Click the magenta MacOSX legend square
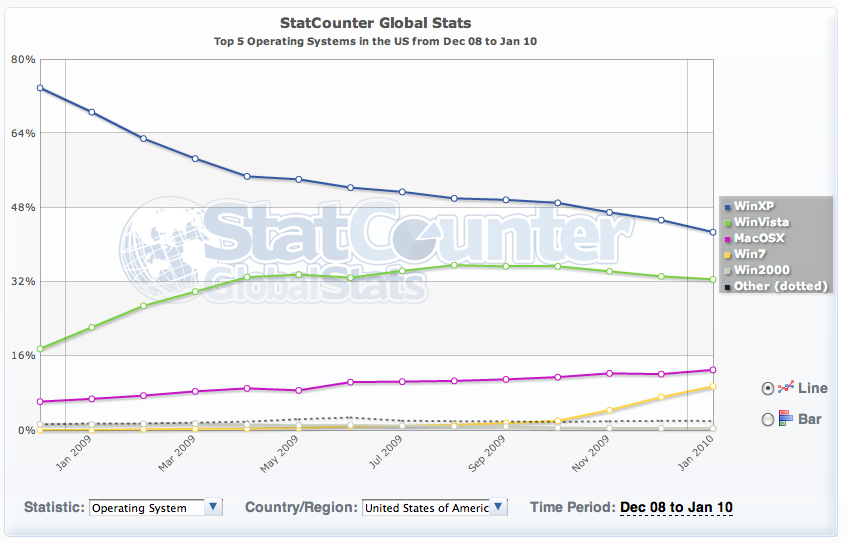This screenshot has height=543, width=847. pyautogui.click(x=727, y=238)
